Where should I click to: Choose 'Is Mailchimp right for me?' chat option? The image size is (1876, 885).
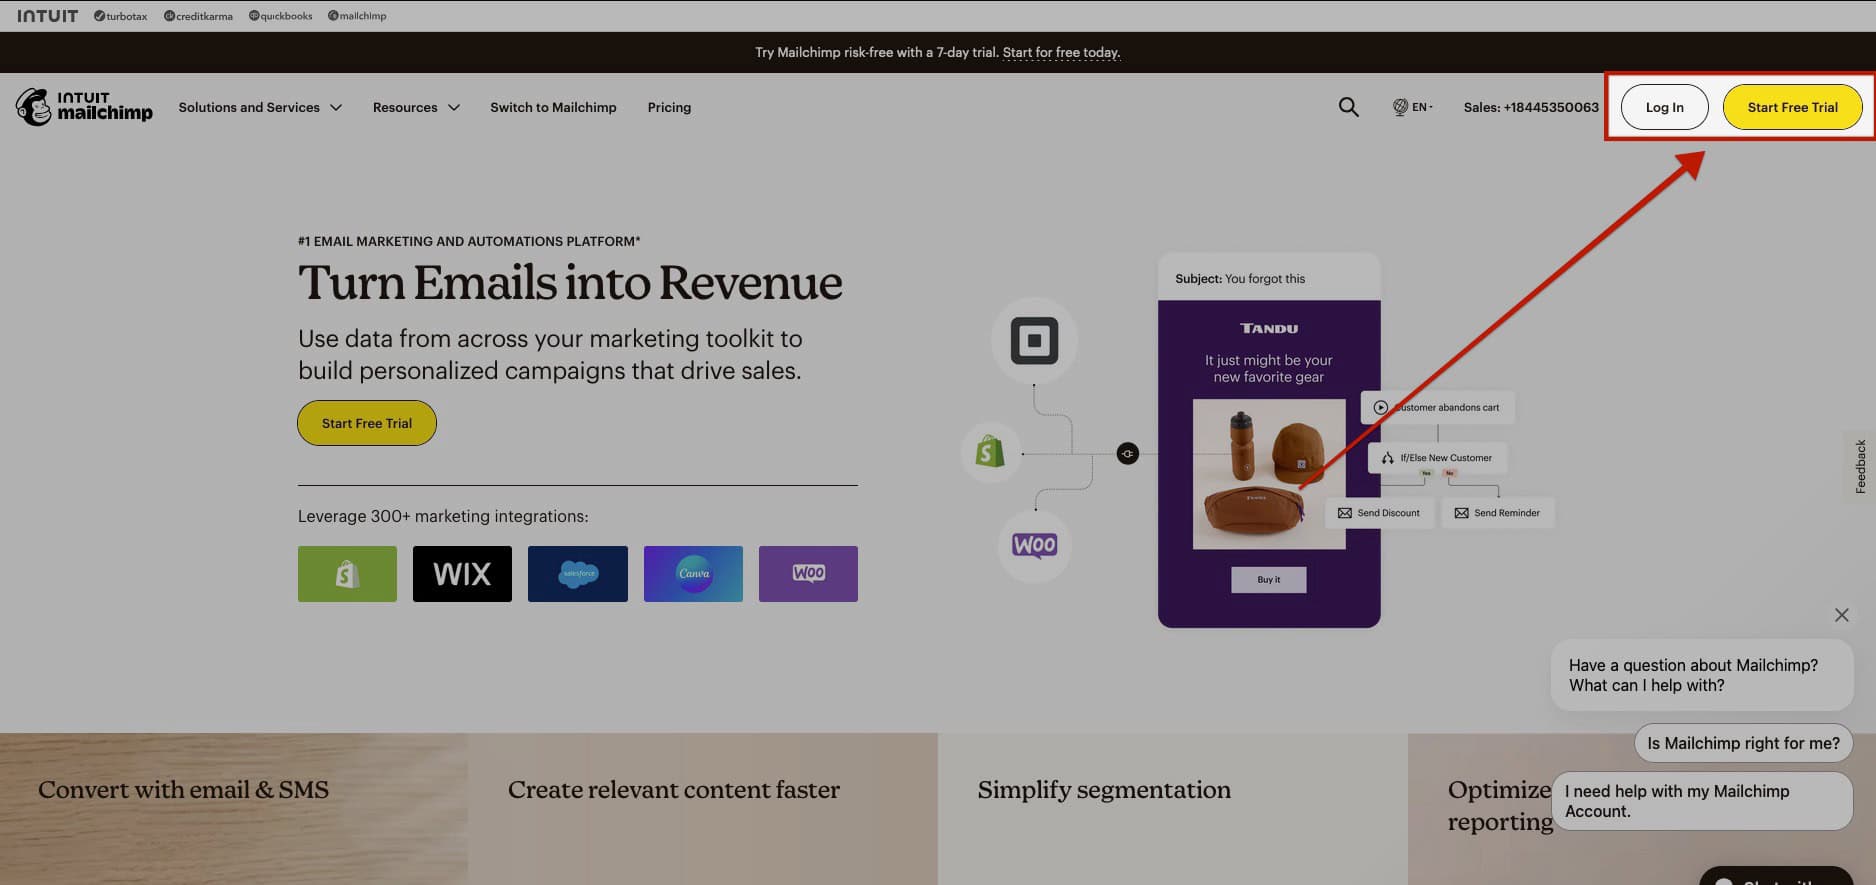point(1743,743)
